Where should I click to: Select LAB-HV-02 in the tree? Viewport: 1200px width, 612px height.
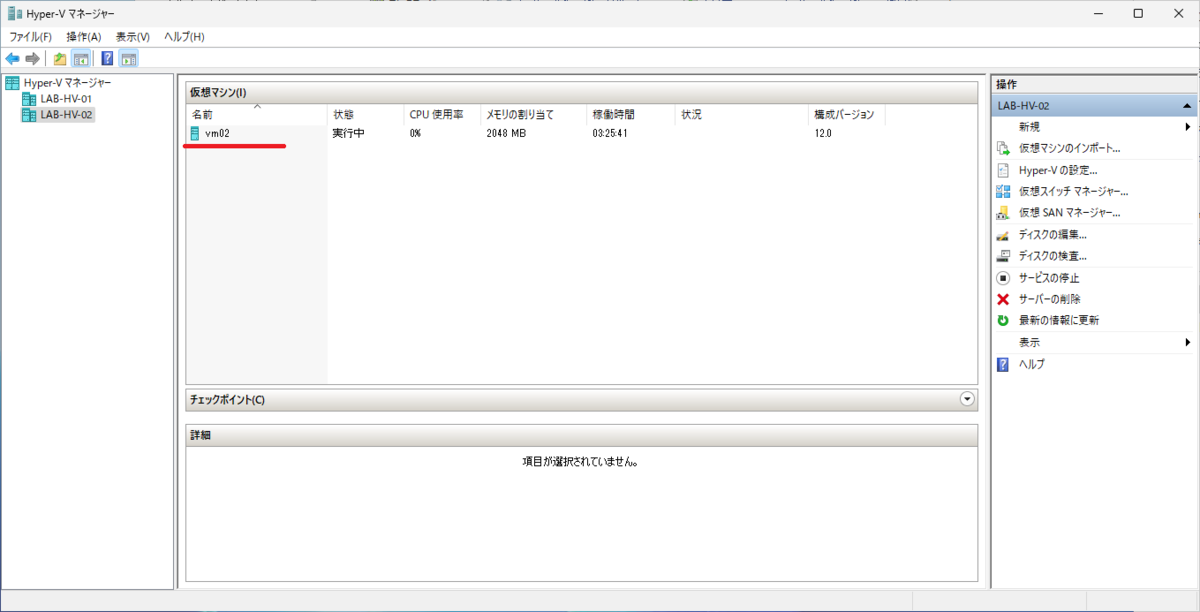pos(66,115)
